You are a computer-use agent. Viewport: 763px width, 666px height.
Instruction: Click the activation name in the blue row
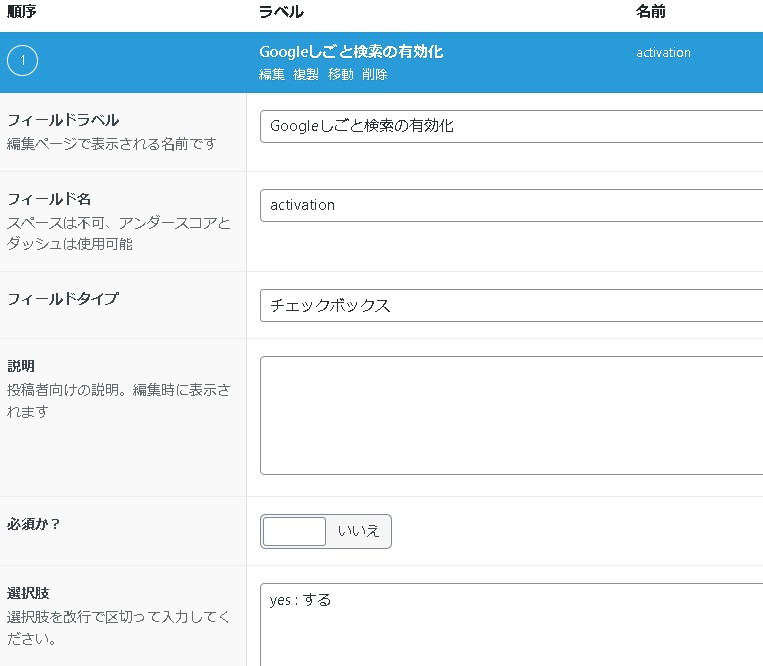[663, 53]
